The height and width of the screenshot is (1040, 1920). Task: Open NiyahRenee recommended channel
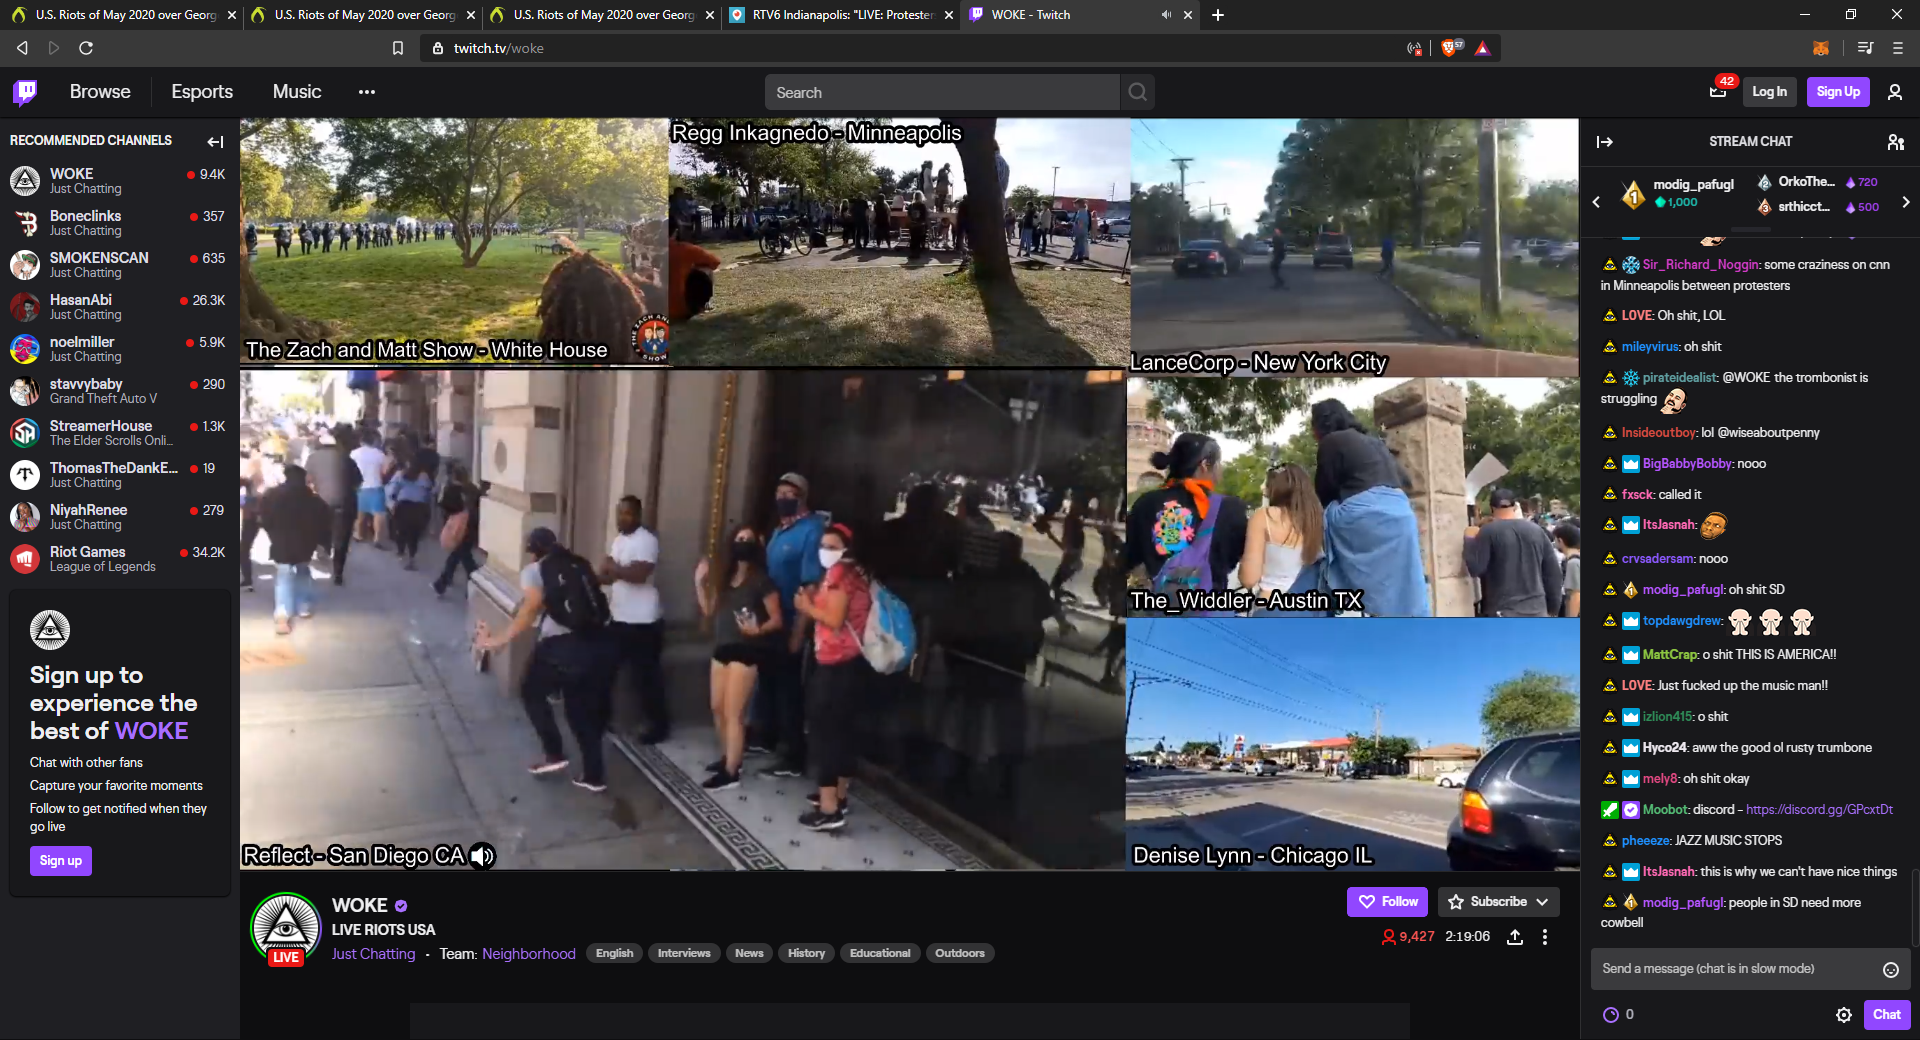(x=118, y=517)
